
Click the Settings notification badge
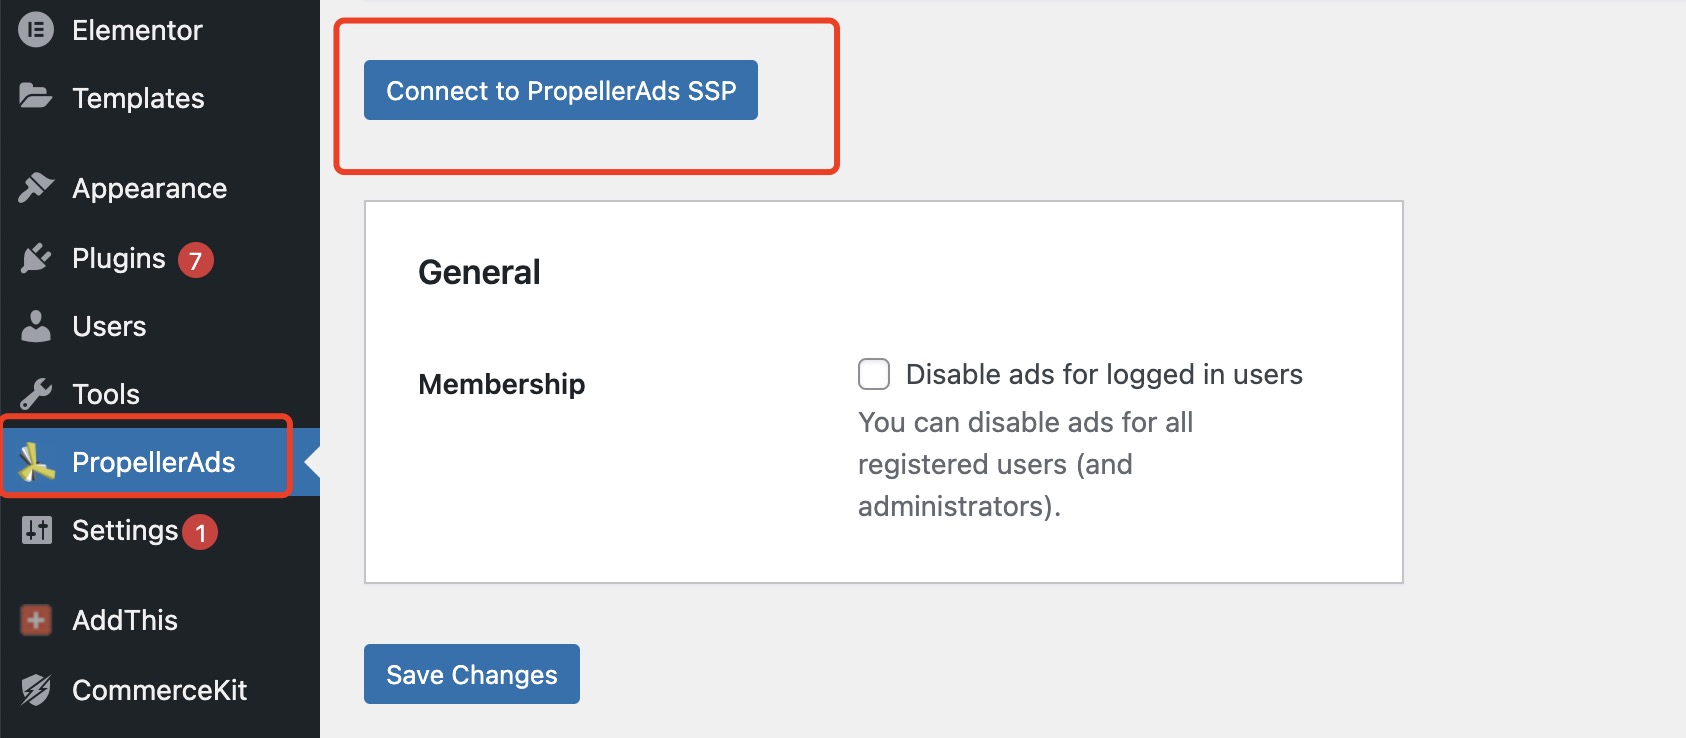(x=201, y=533)
